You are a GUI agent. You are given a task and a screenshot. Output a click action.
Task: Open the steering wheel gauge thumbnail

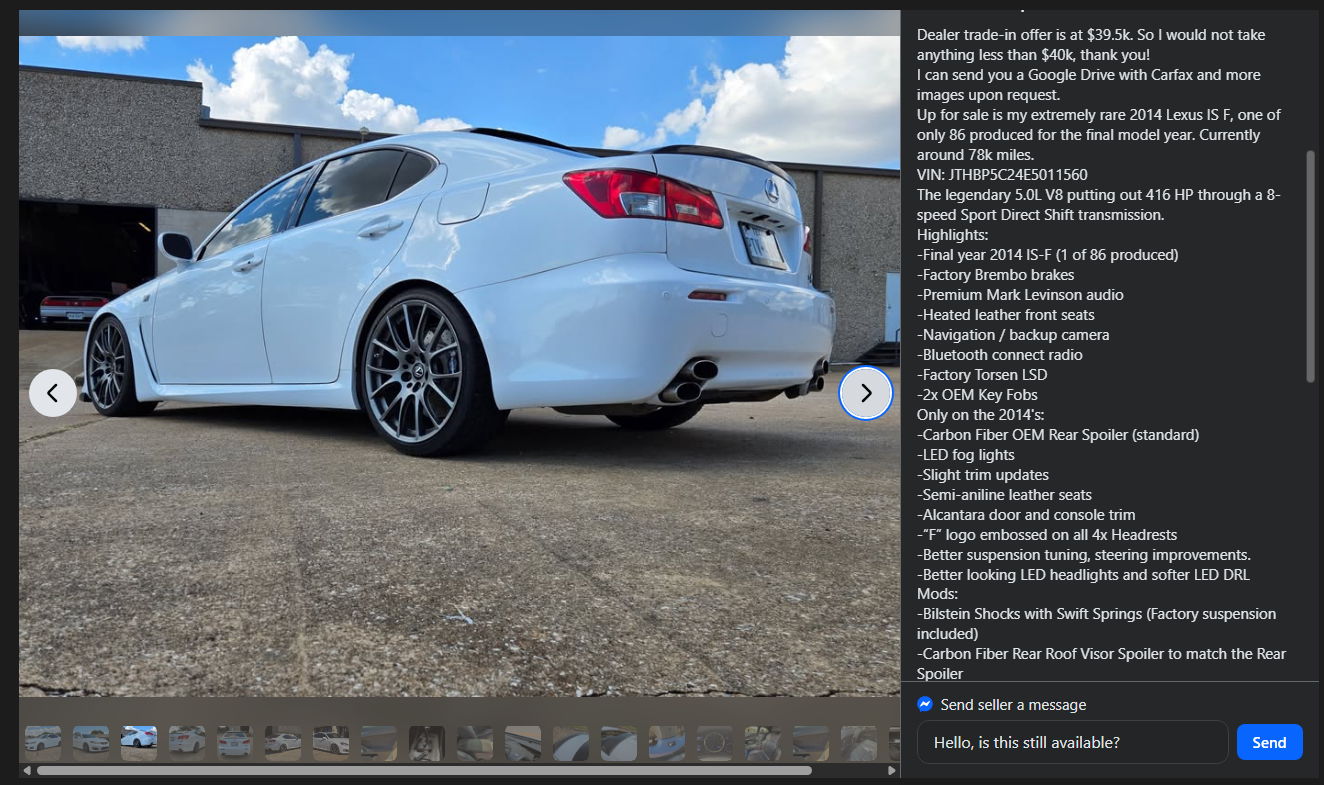pos(715,743)
